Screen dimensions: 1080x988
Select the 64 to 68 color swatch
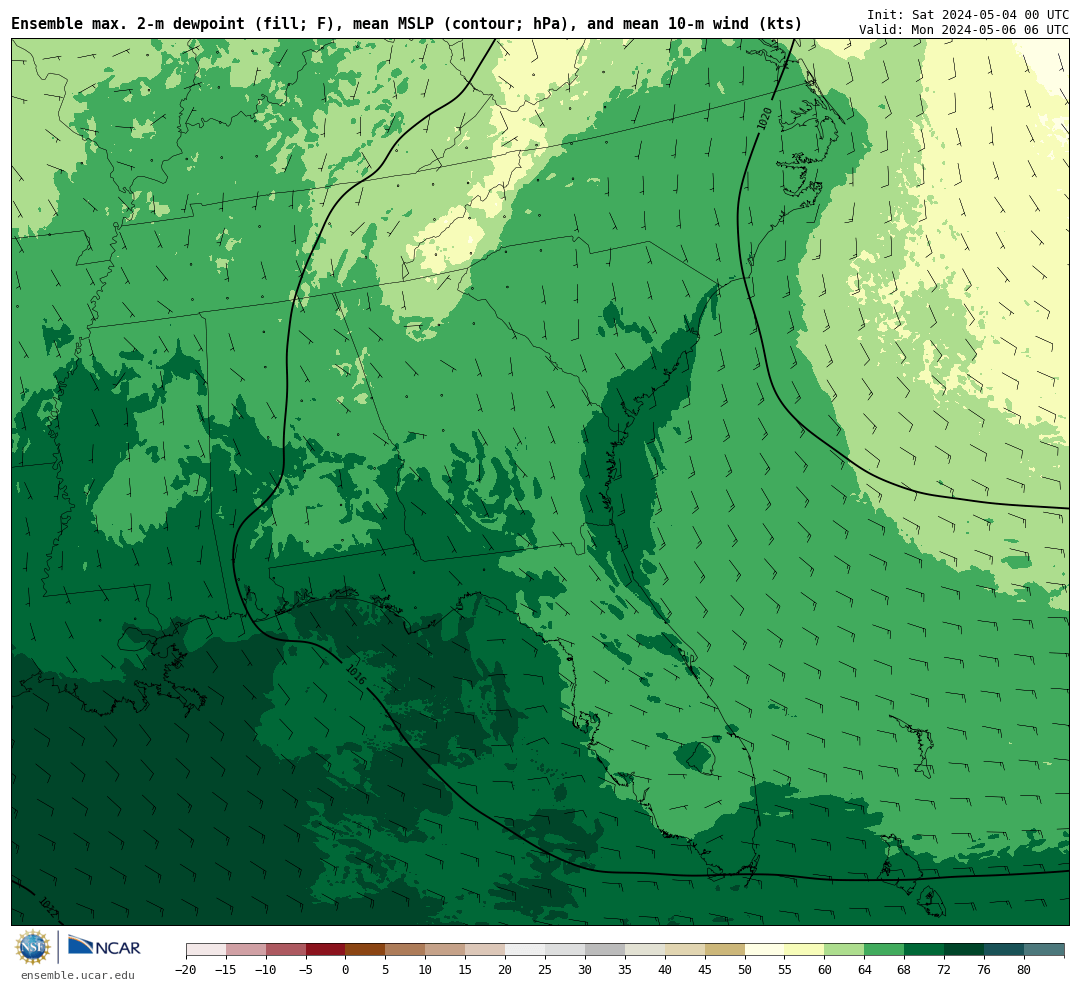[885, 950]
